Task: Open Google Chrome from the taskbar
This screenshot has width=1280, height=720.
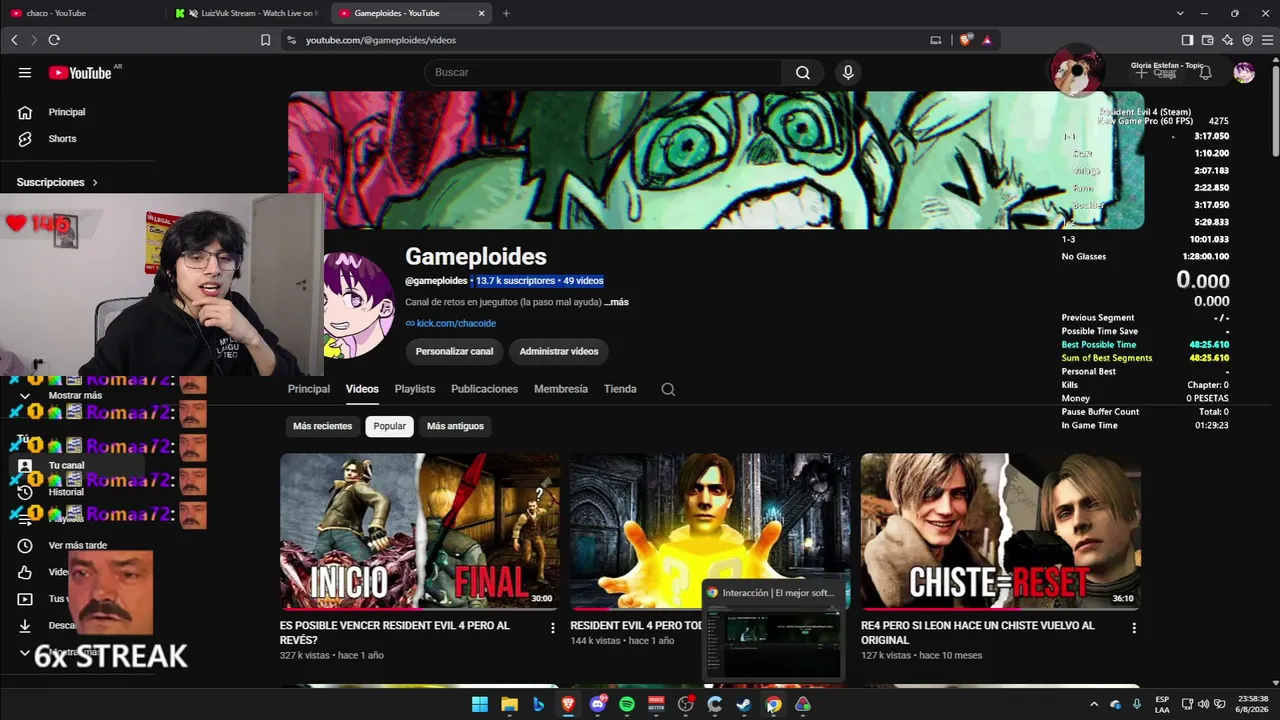Action: coord(773,704)
